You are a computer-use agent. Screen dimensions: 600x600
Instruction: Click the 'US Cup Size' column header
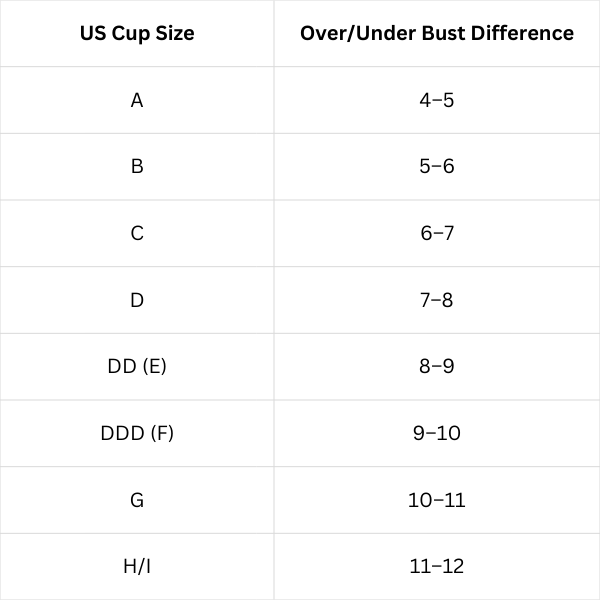click(137, 33)
